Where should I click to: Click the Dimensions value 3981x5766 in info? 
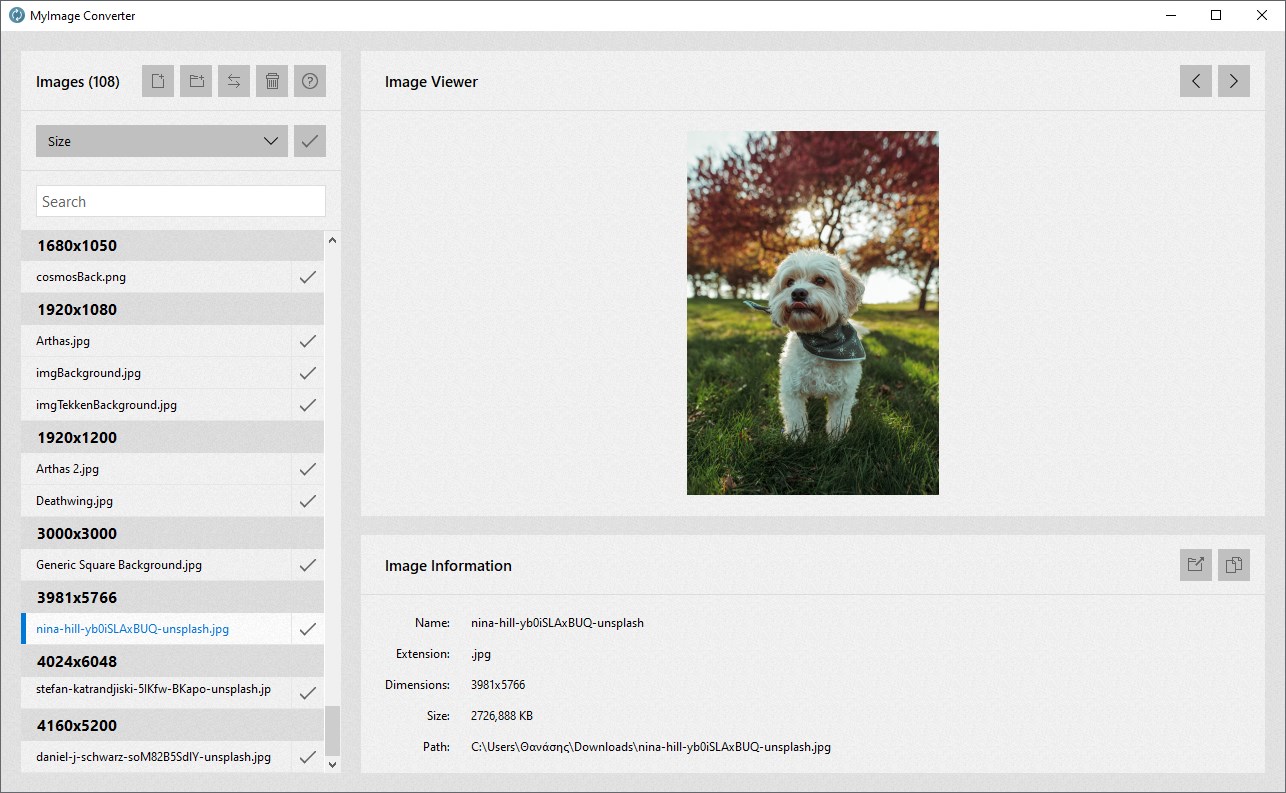click(498, 685)
